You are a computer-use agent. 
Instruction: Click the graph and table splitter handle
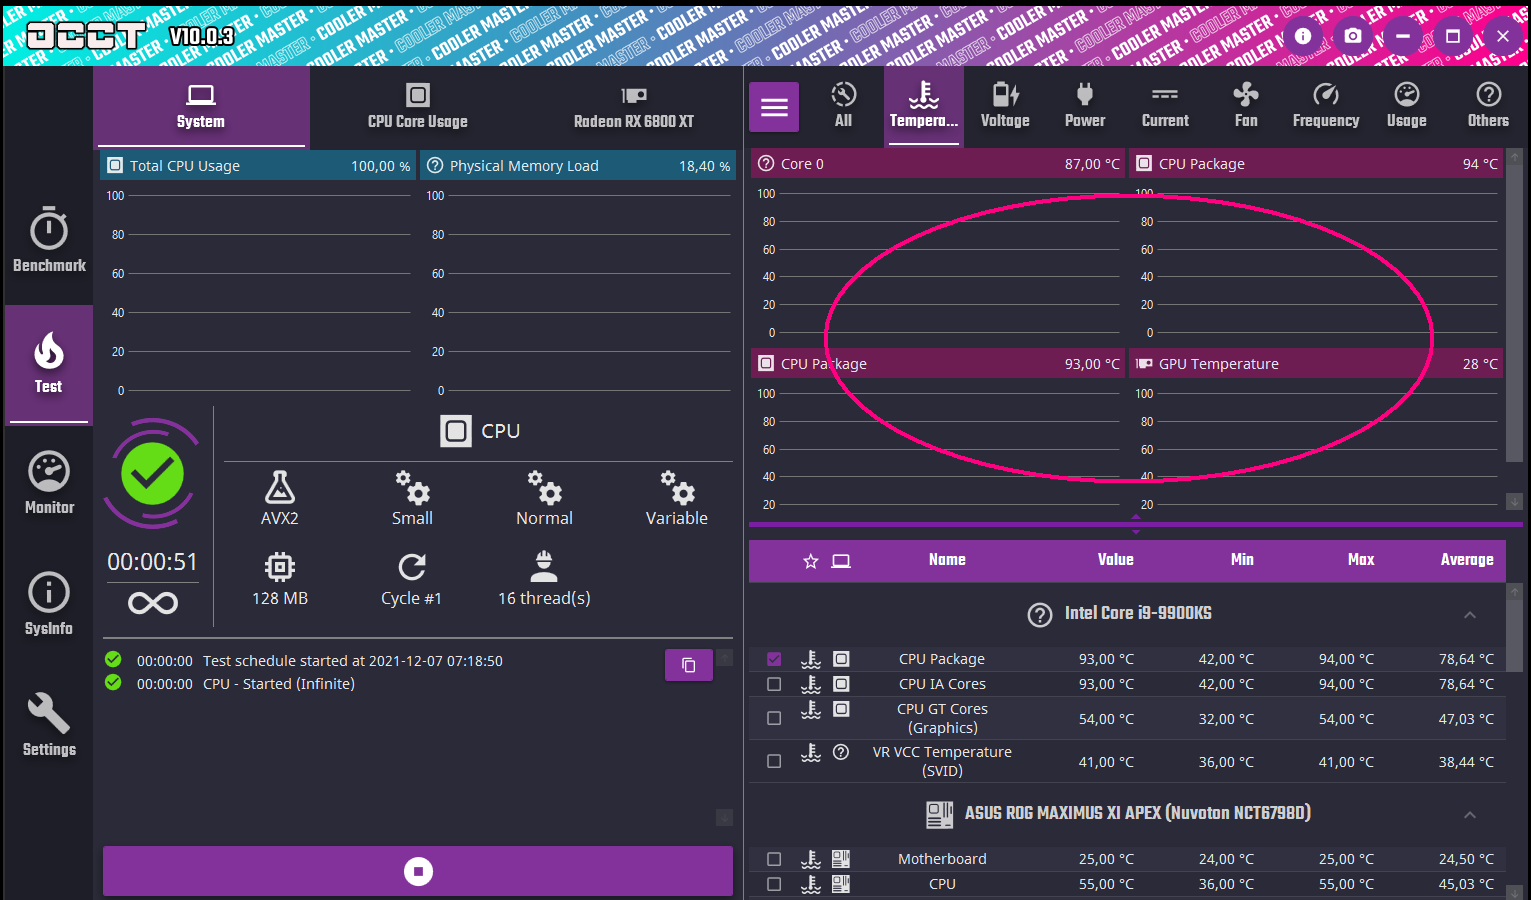coord(1136,524)
